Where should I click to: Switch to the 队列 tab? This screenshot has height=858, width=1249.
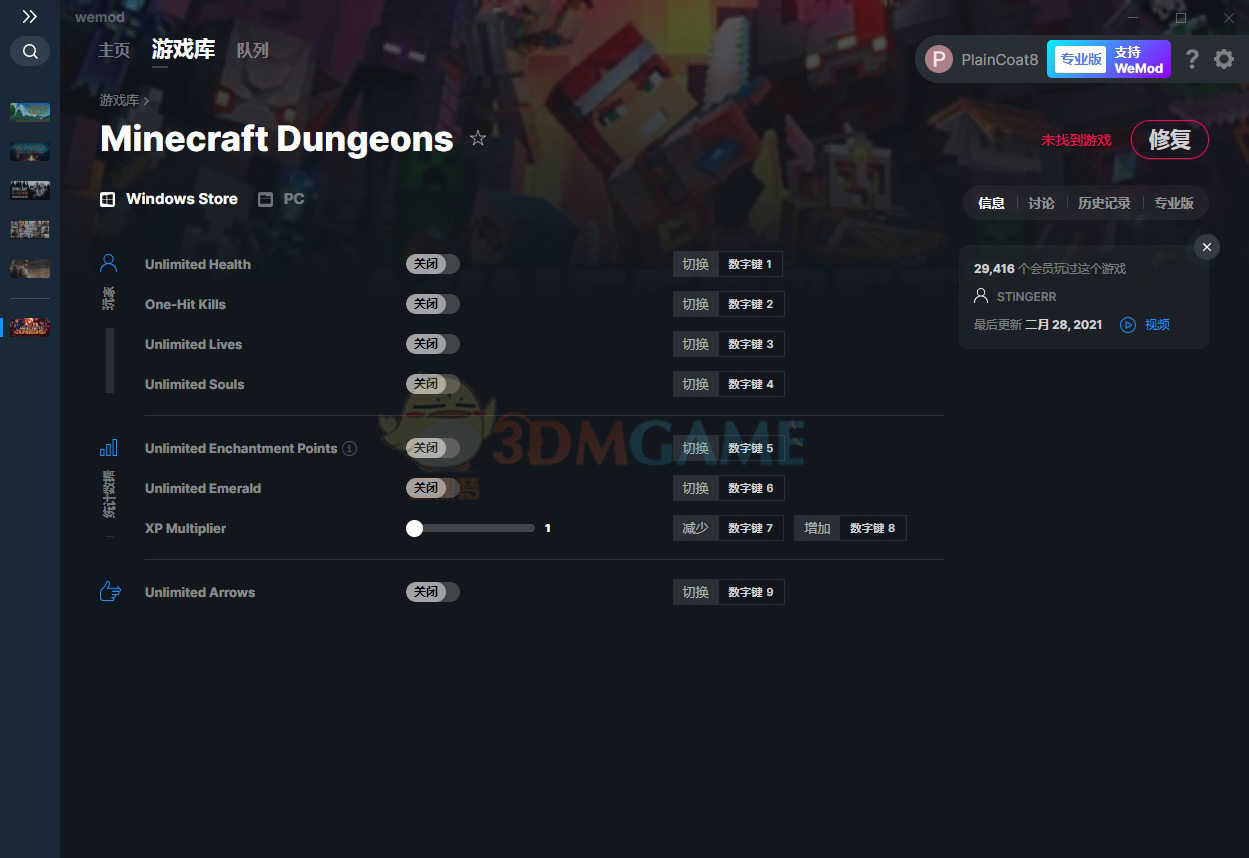(x=253, y=50)
